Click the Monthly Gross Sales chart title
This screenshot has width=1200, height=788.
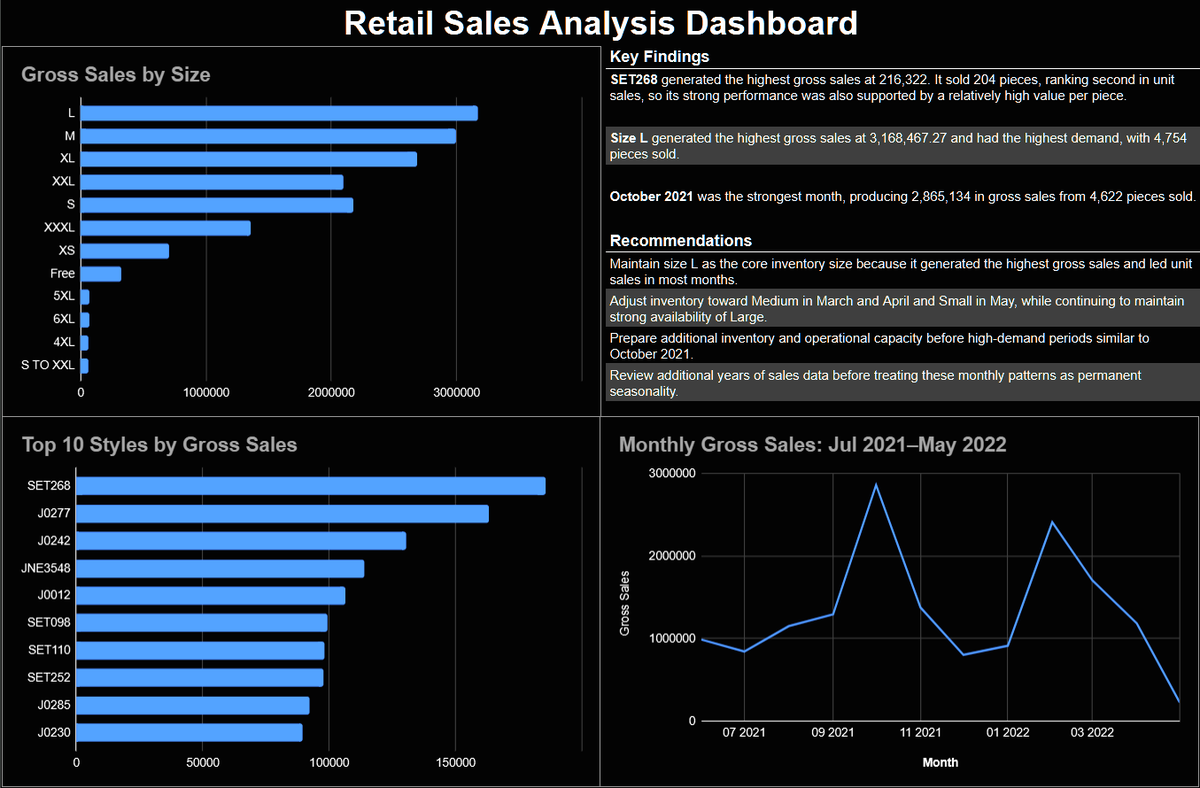coord(813,445)
